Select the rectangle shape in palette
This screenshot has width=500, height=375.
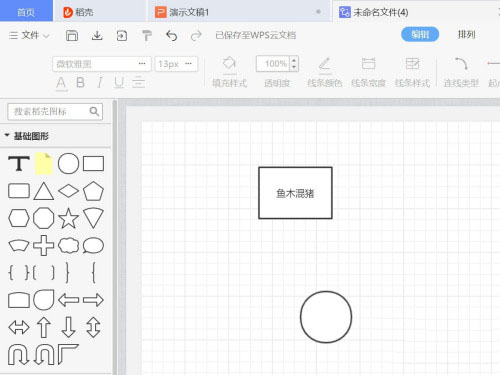(x=93, y=164)
